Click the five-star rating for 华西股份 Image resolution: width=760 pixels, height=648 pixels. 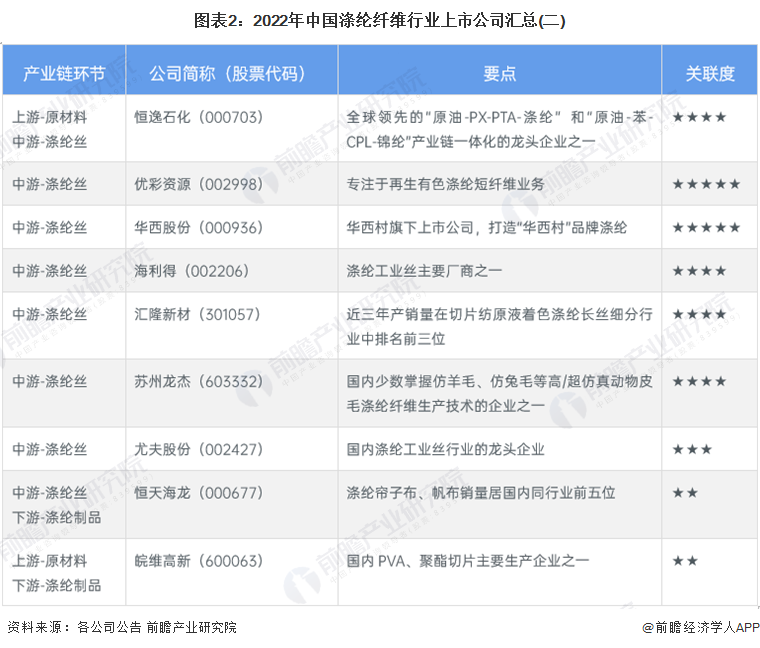(x=706, y=227)
